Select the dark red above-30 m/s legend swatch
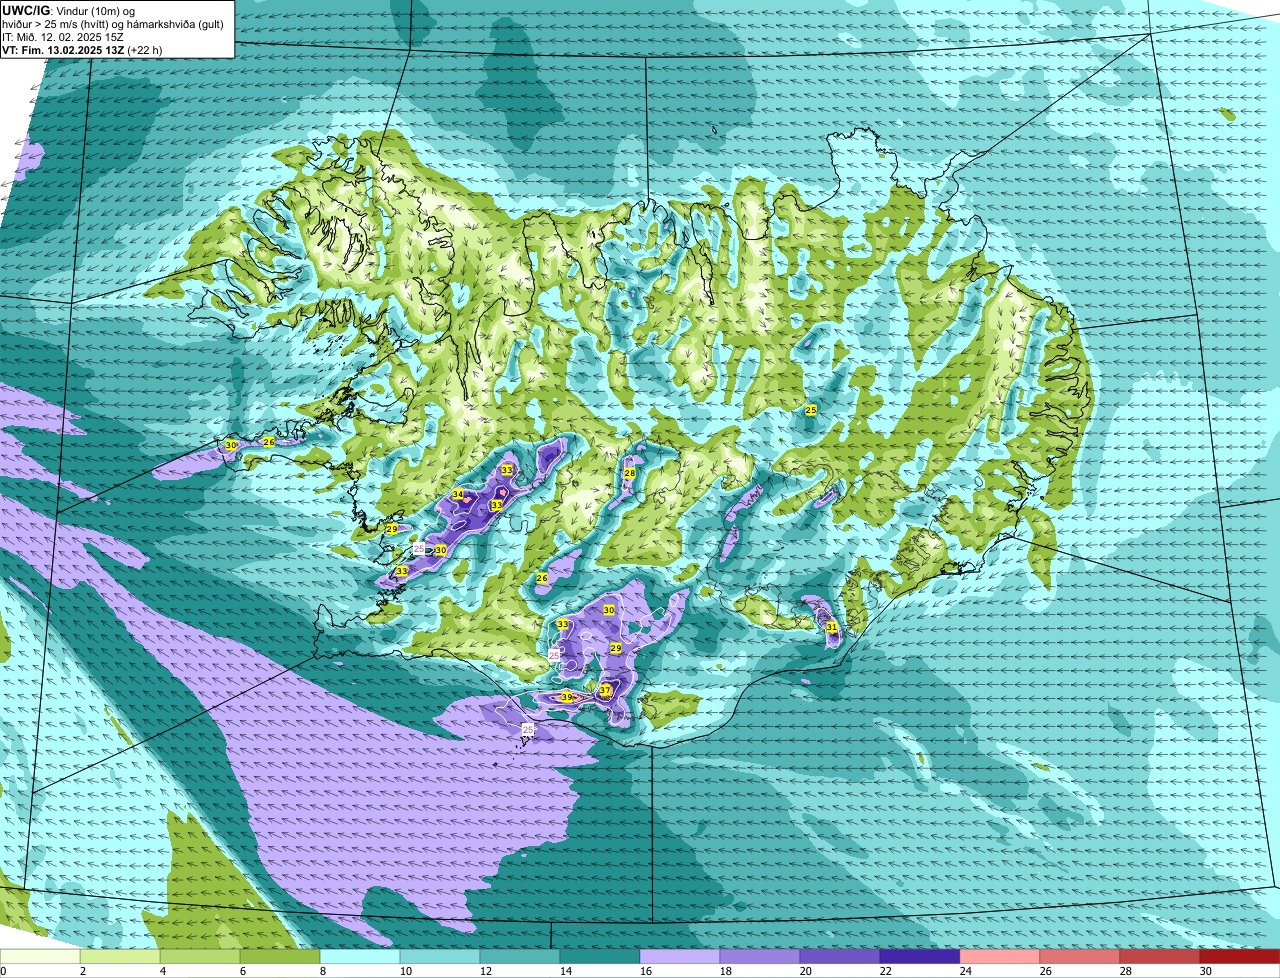This screenshot has width=1280, height=978. coord(1240,957)
